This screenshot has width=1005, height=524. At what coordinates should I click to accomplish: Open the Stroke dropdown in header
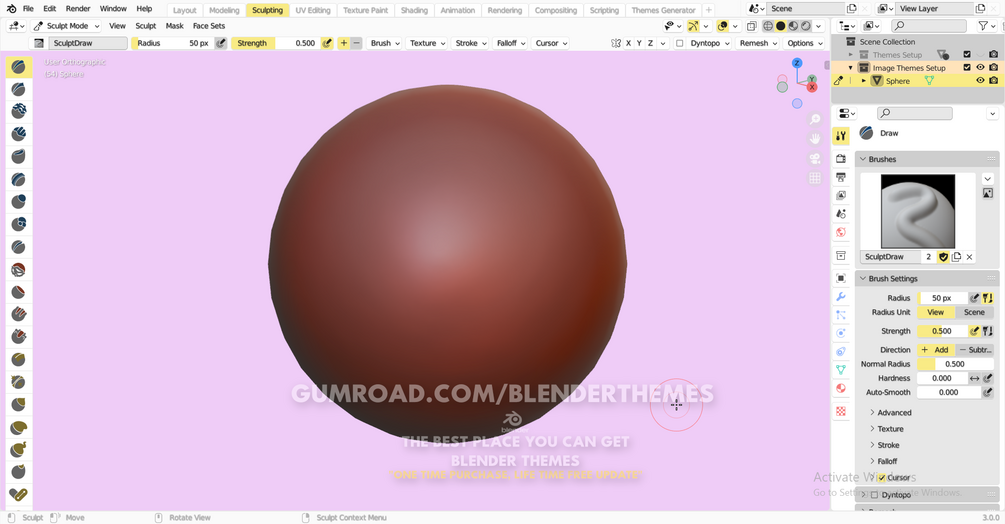[x=470, y=43]
